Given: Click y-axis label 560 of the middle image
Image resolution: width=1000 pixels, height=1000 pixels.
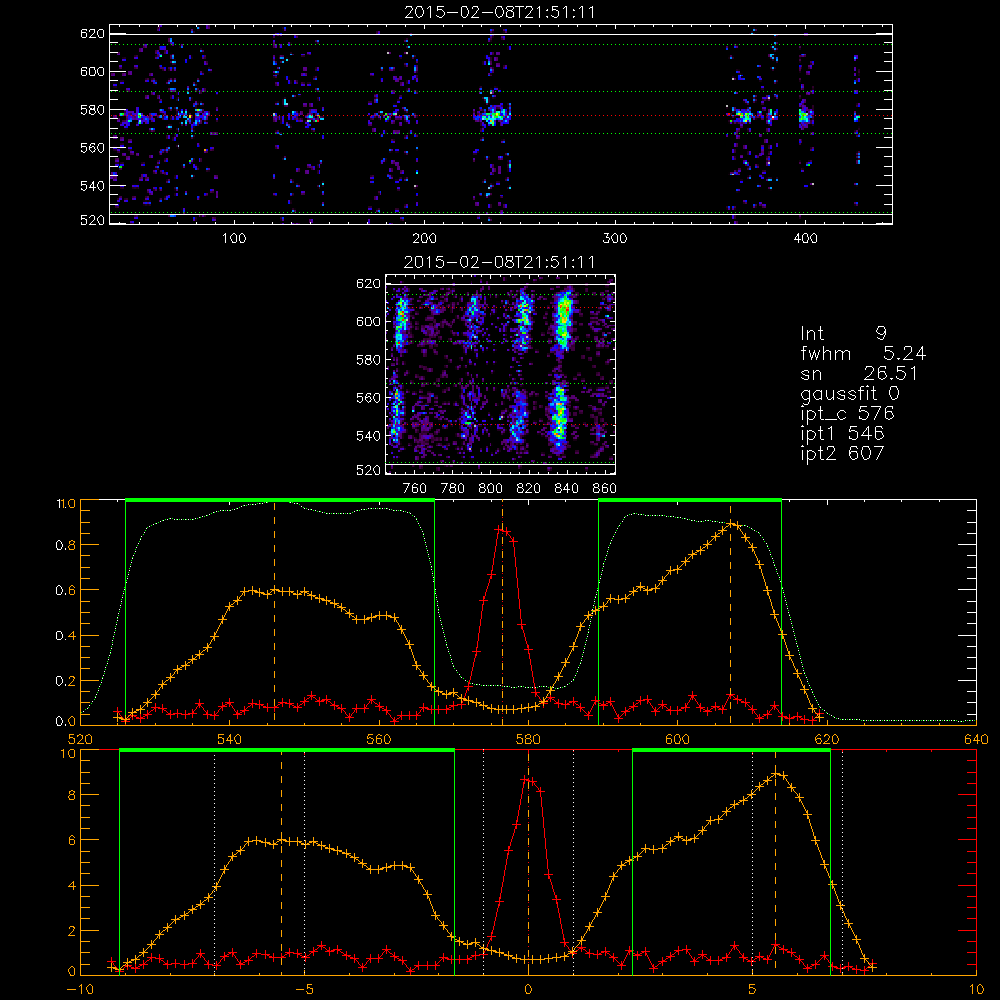Looking at the screenshot, I should point(368,398).
